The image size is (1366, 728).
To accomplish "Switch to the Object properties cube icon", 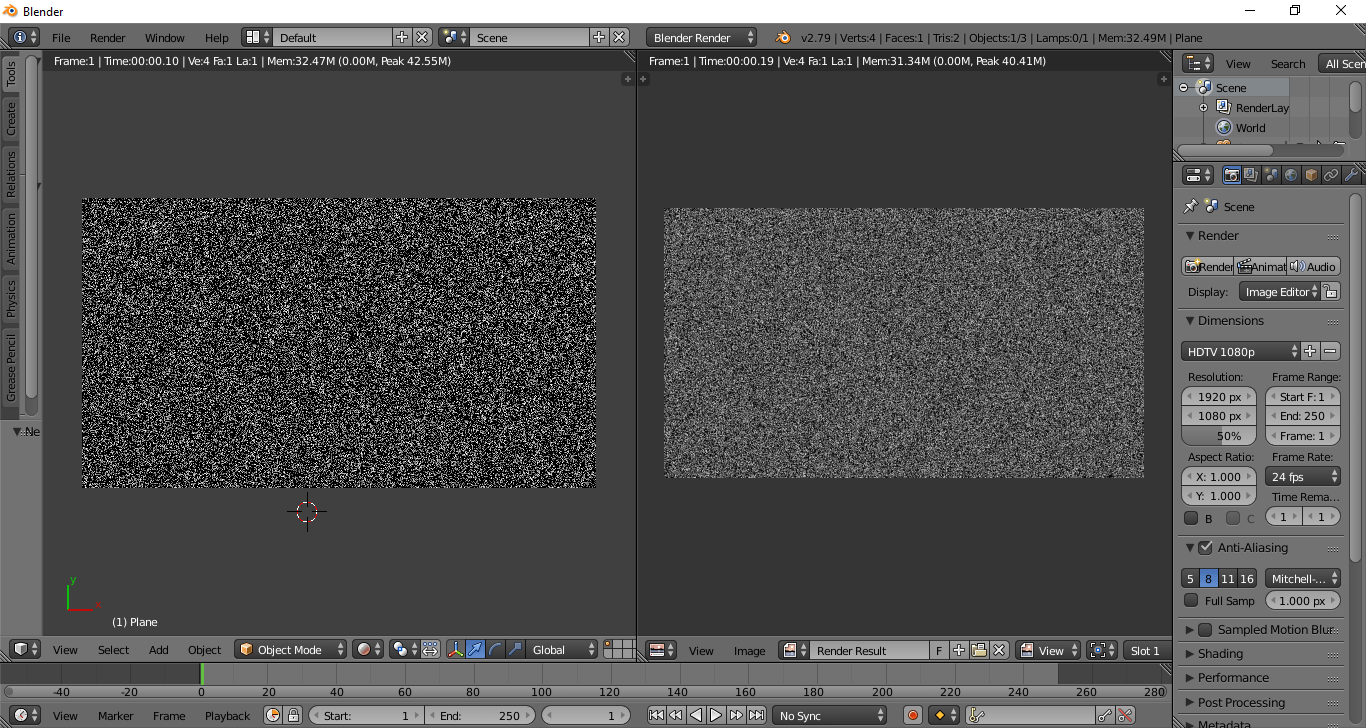I will (1309, 174).
